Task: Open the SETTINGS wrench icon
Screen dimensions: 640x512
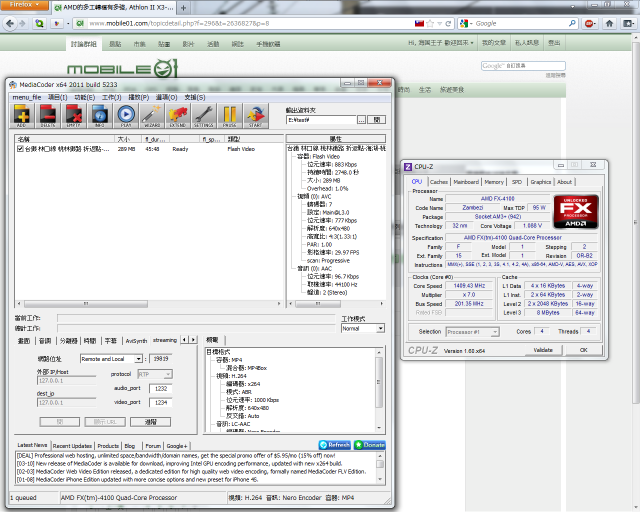Action: [x=204, y=116]
